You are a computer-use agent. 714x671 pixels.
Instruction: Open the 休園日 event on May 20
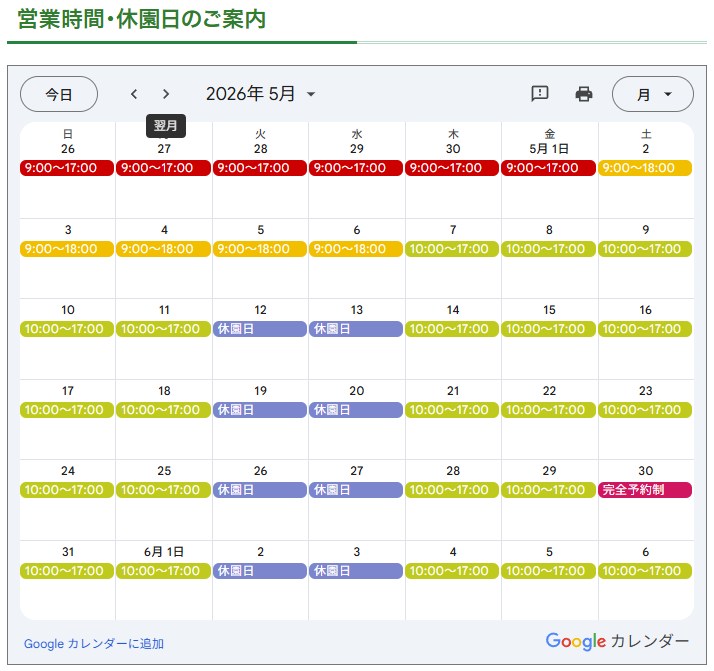pos(356,410)
